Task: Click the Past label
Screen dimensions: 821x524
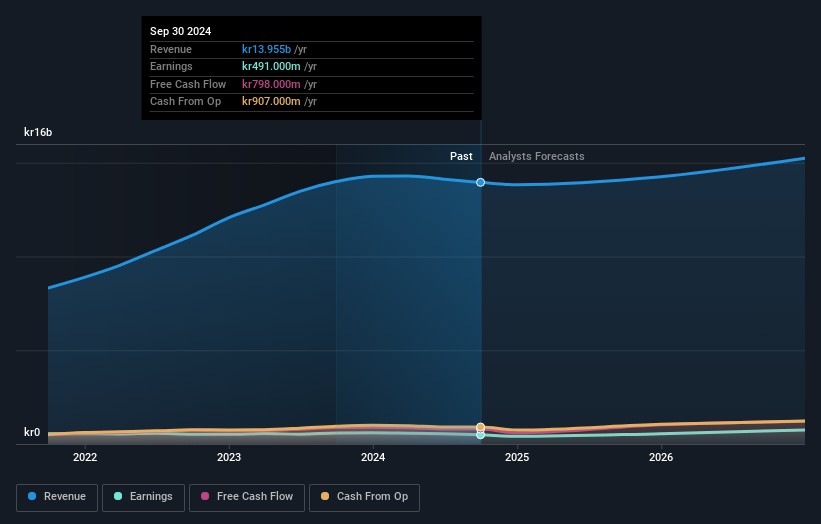Action: [461, 156]
